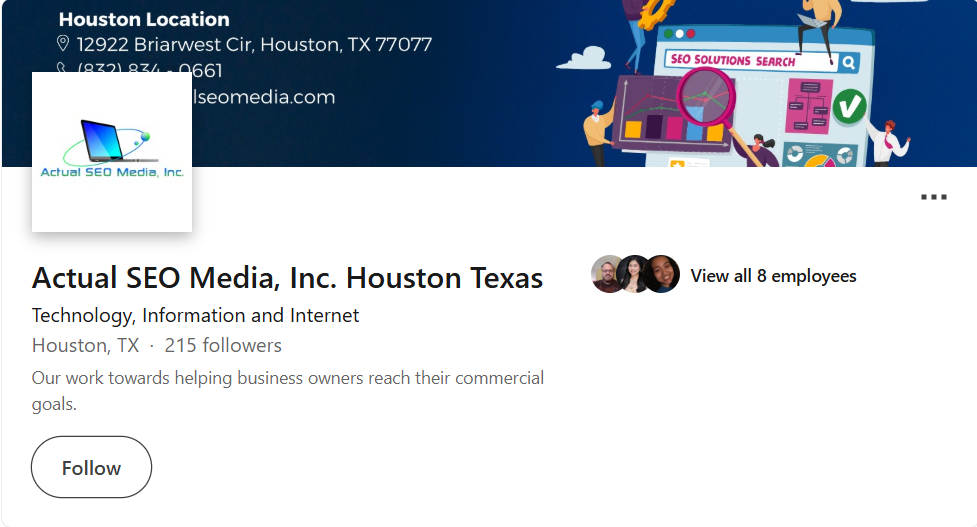Click Technology, Information and Internet text
Viewport: 977px width, 527px height.
click(196, 315)
